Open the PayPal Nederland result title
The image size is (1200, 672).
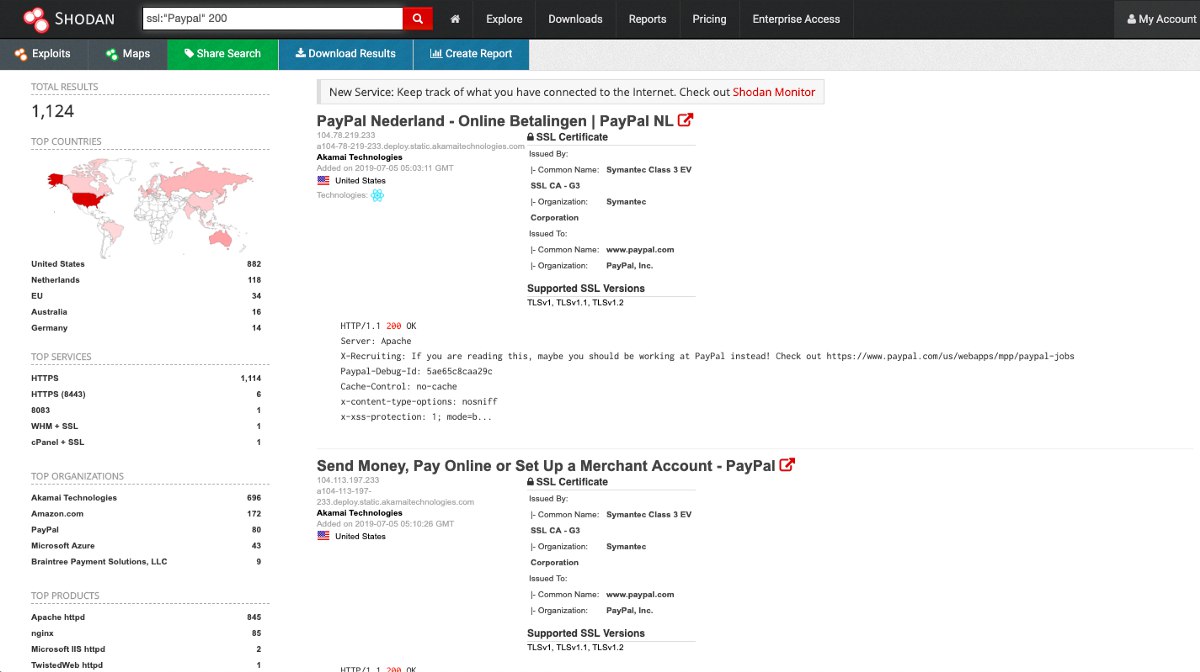[x=495, y=121]
